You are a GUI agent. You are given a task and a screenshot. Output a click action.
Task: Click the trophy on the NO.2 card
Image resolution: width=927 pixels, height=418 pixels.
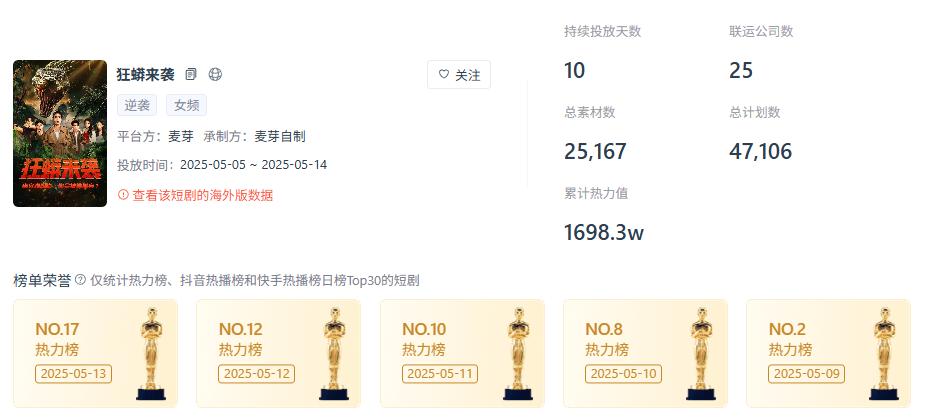(x=884, y=354)
